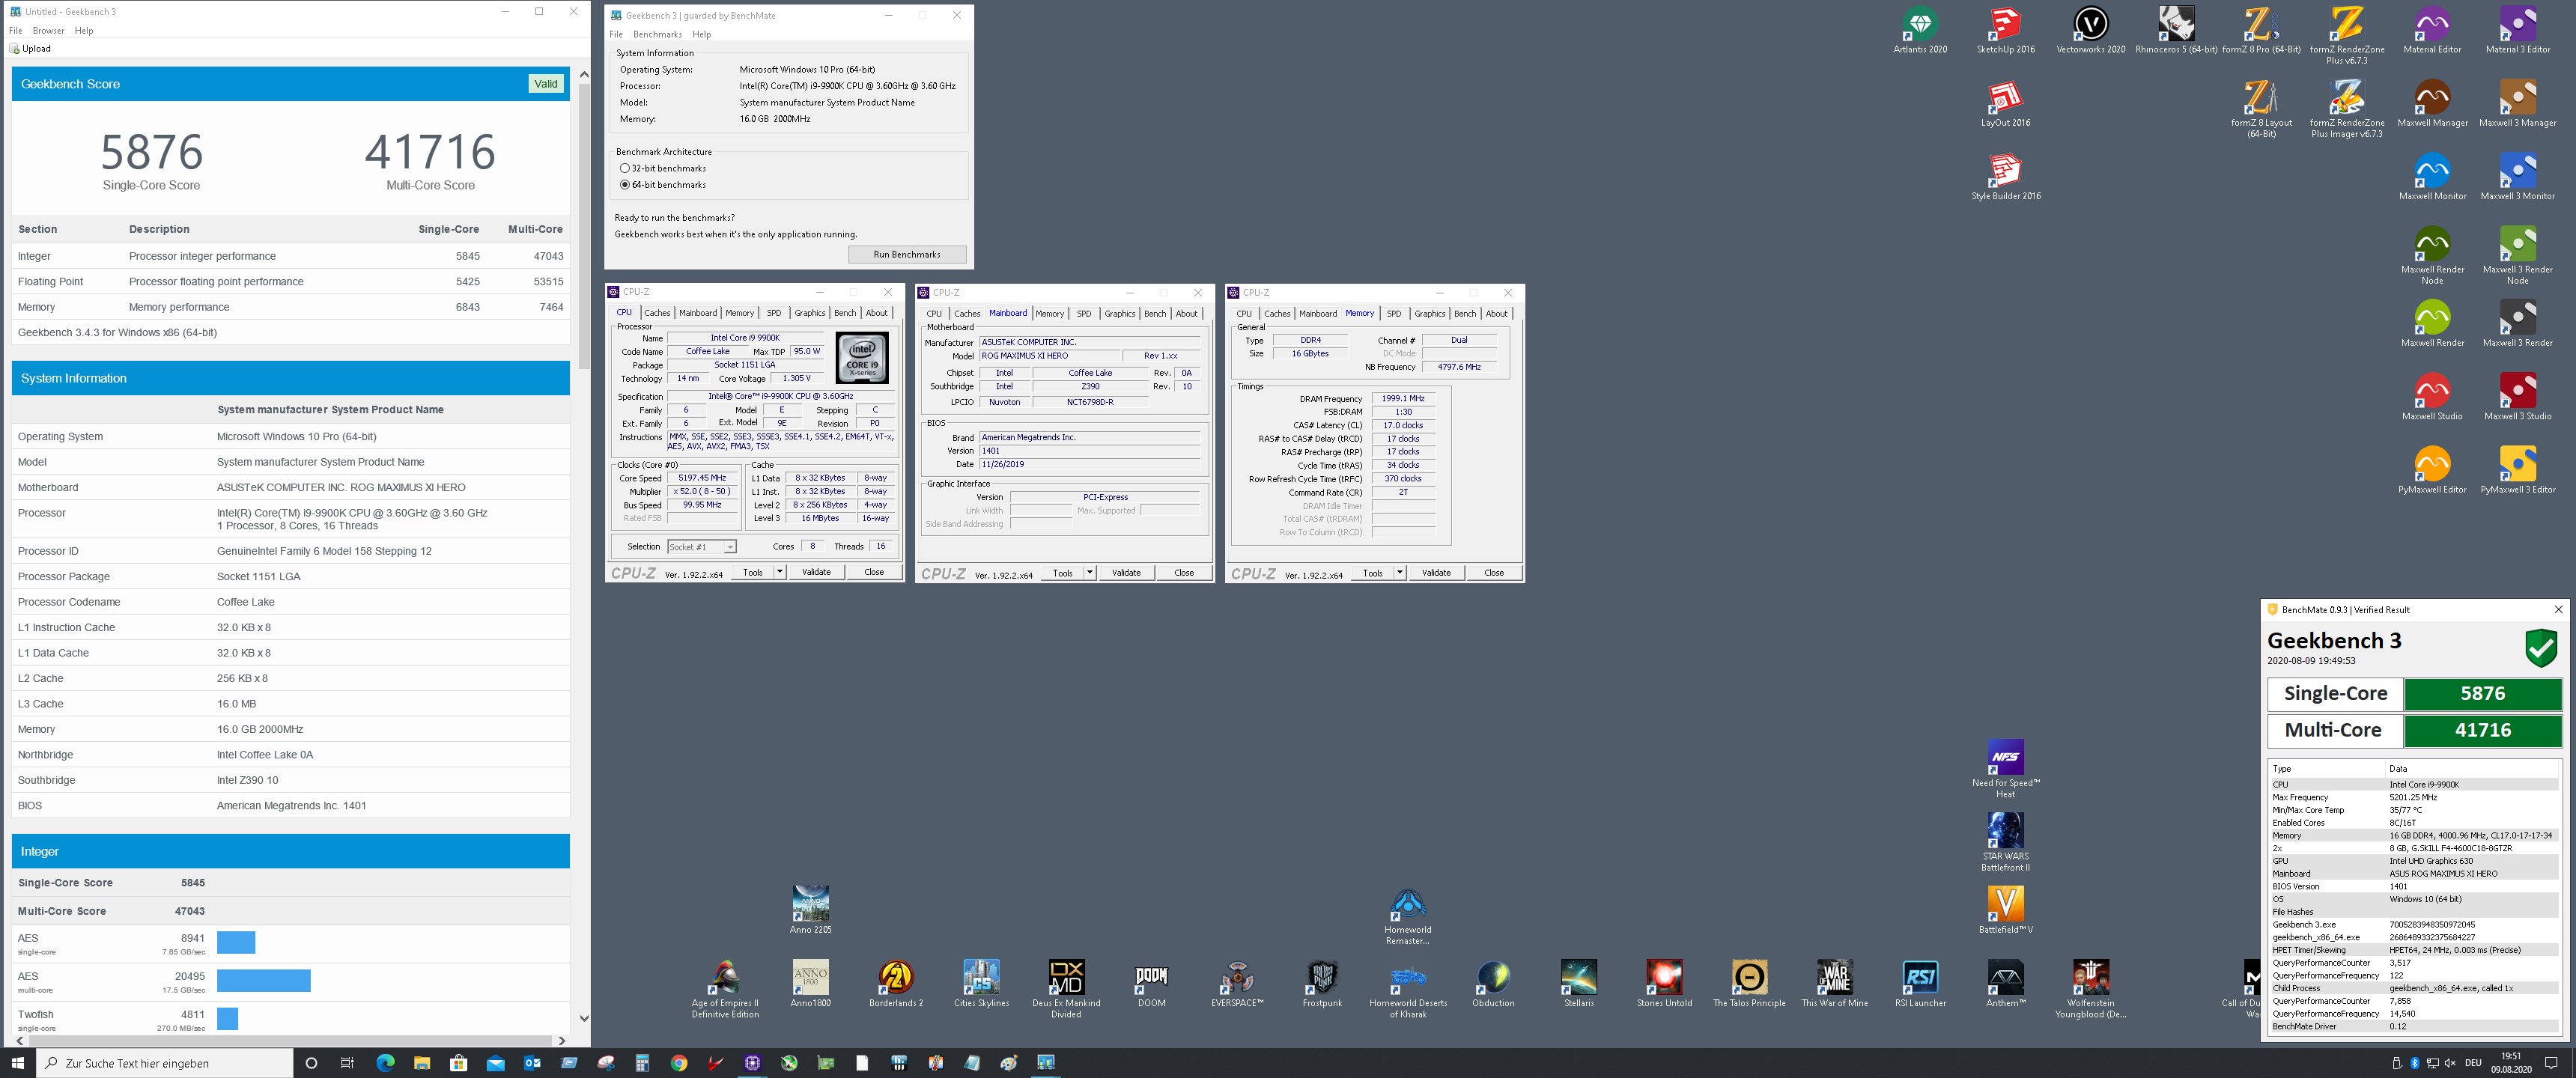Click the Geekbench vertical scrollbar thumb
2576x1078 pixels.
584,226
